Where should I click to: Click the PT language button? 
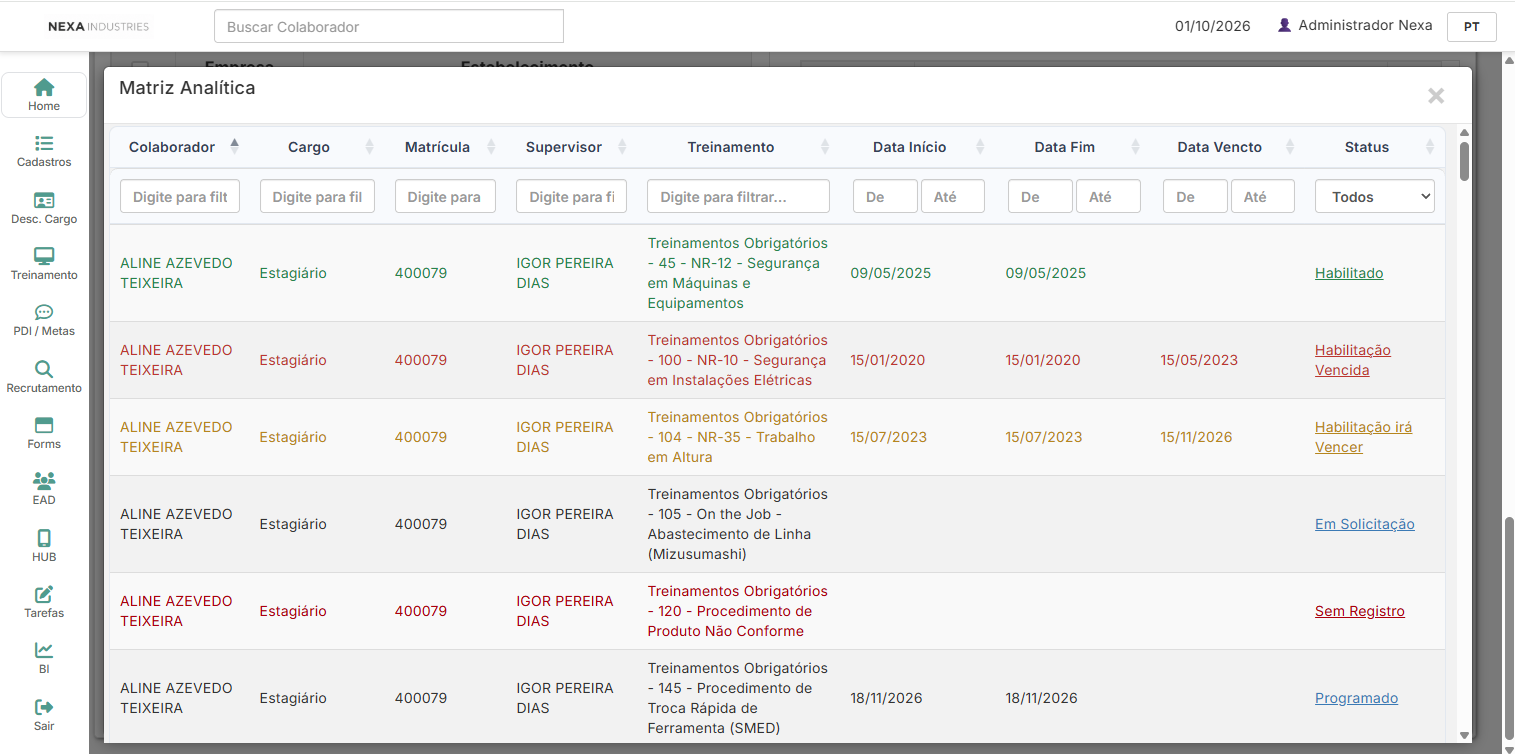(1472, 27)
